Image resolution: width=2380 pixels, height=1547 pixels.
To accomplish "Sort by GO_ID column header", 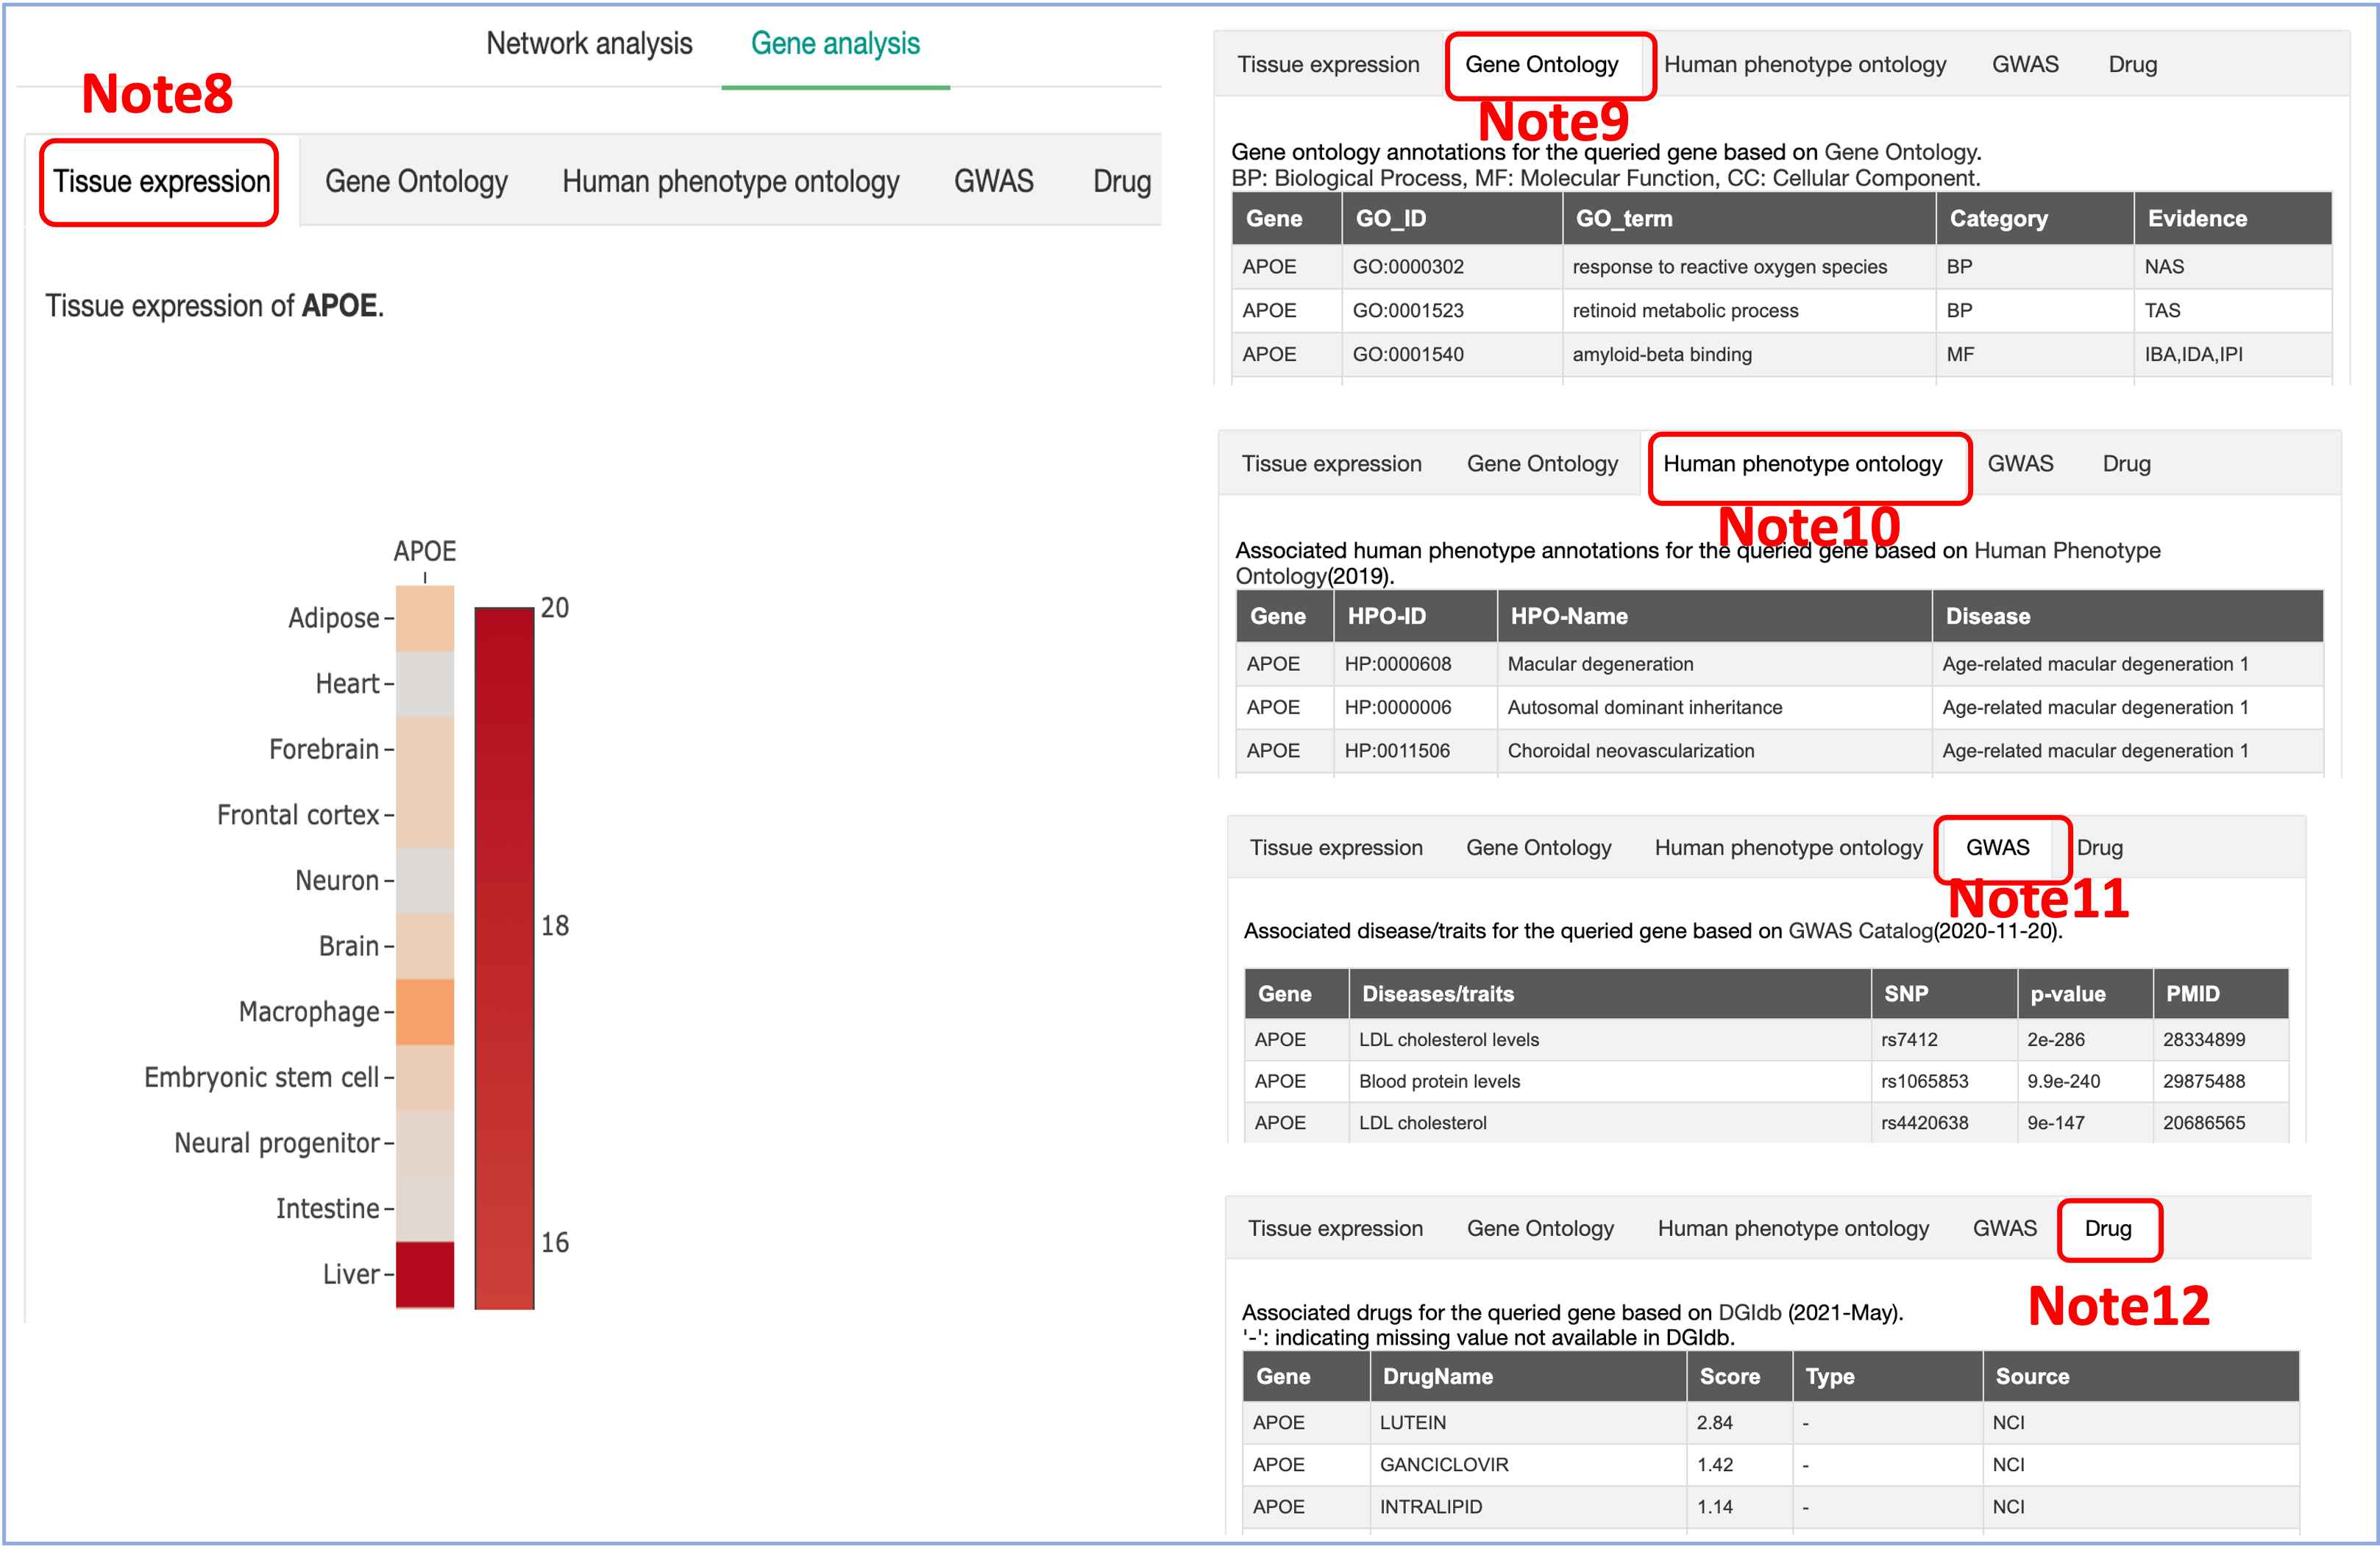I will [x=1451, y=219].
